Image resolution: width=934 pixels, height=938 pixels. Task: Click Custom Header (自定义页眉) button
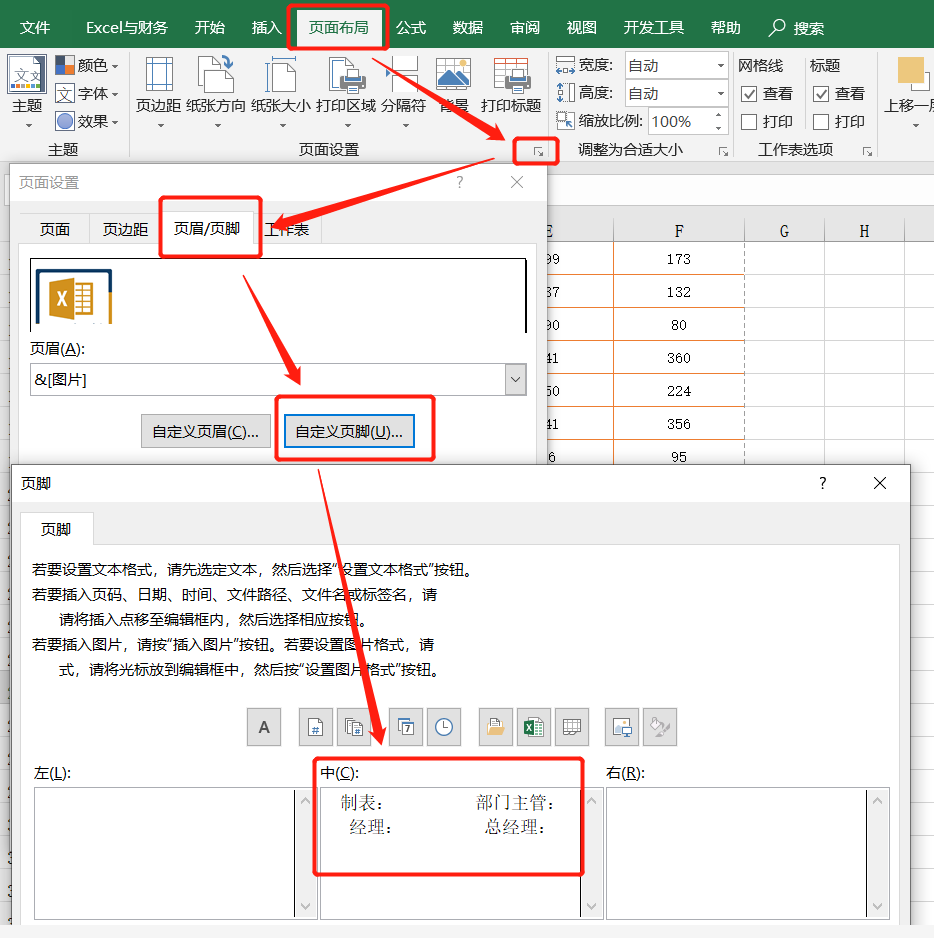(x=206, y=431)
